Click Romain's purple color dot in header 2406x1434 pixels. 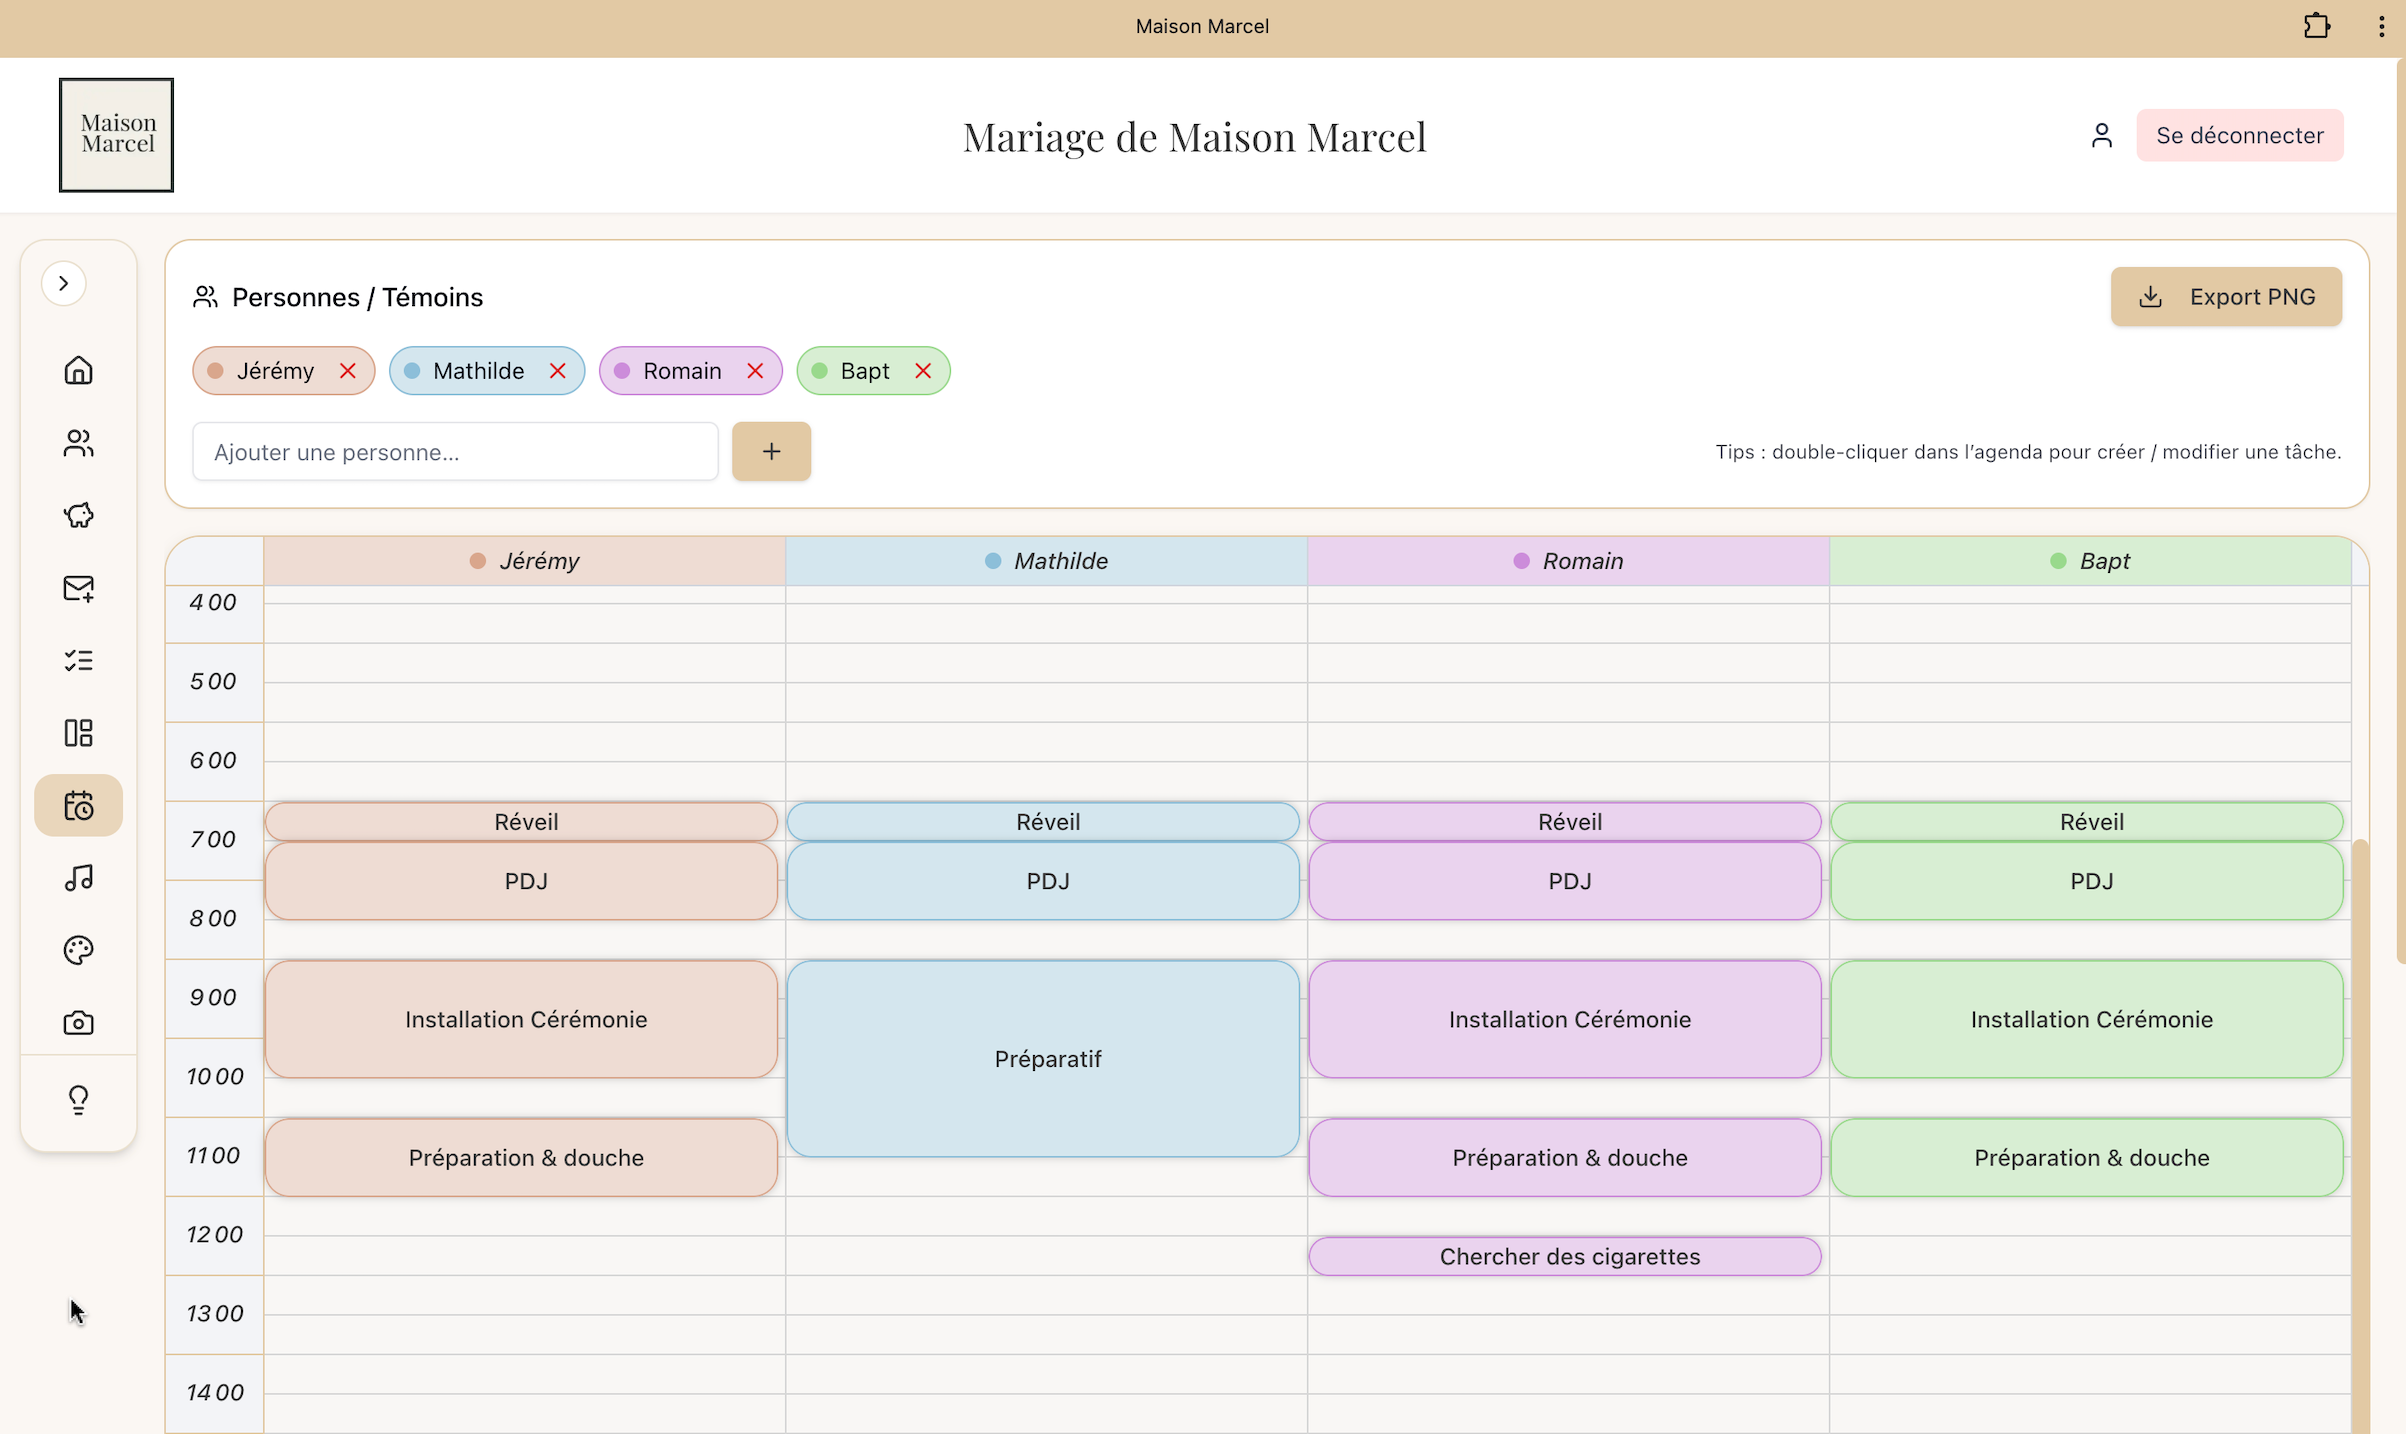(1521, 561)
